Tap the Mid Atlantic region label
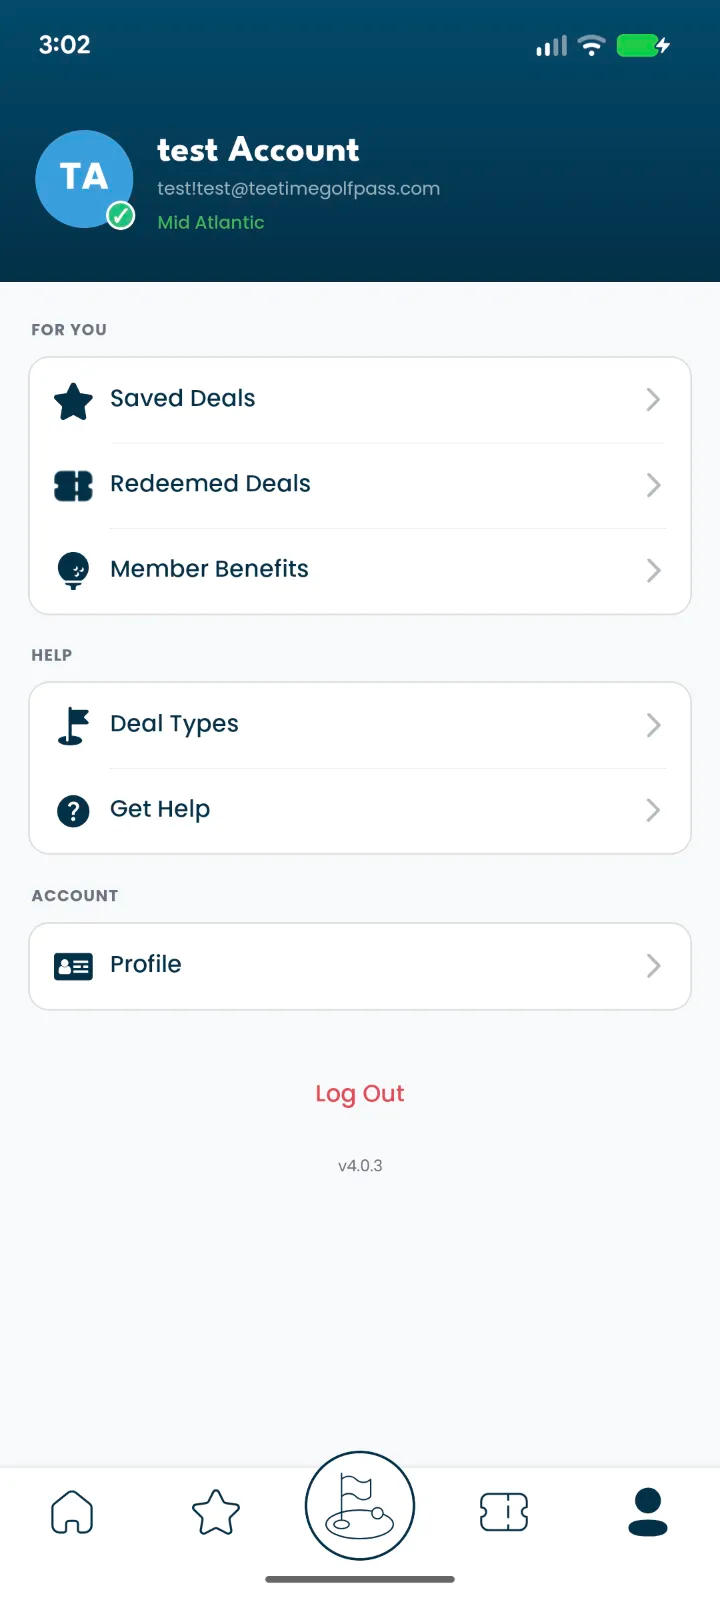The height and width of the screenshot is (1600, 720). click(x=211, y=222)
